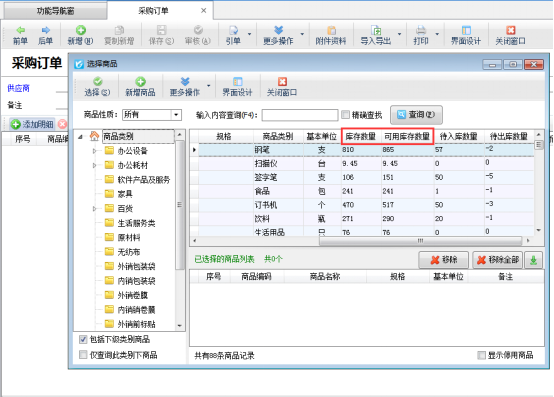Click the green download arrow beside 移除全部
The width and height of the screenshot is (554, 397).
(x=534, y=260)
